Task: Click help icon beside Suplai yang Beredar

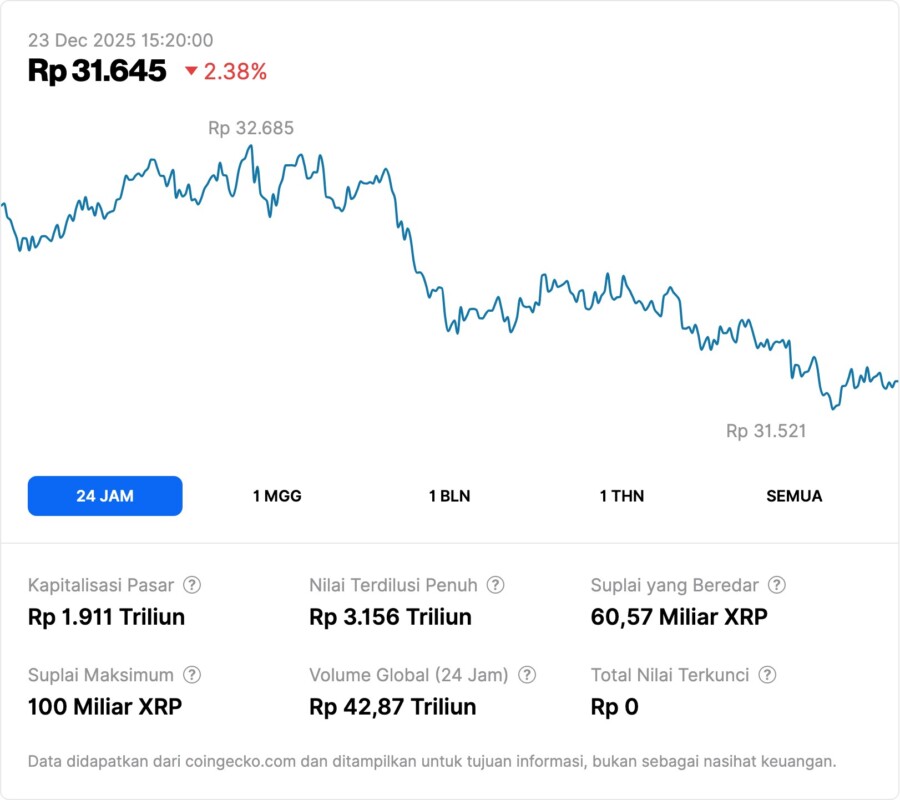Action: click(x=776, y=585)
